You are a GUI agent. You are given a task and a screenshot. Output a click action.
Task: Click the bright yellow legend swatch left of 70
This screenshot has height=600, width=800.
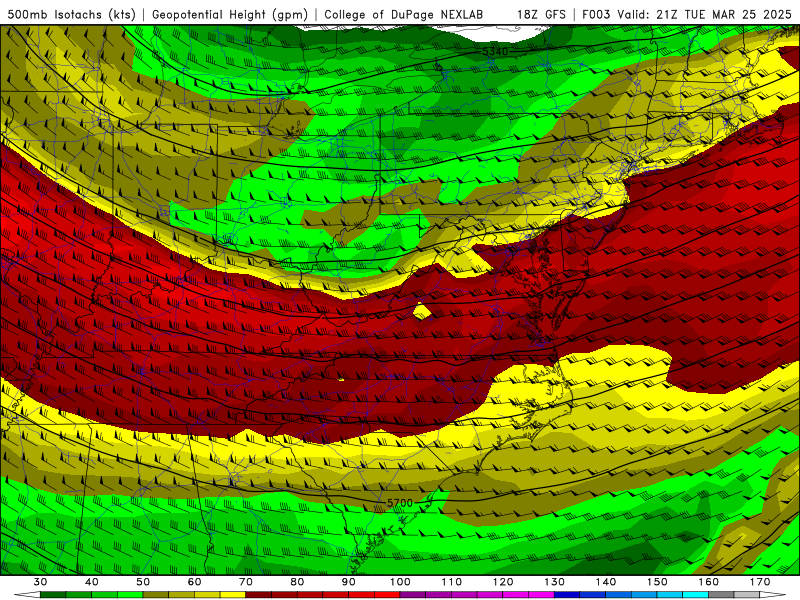click(233, 595)
